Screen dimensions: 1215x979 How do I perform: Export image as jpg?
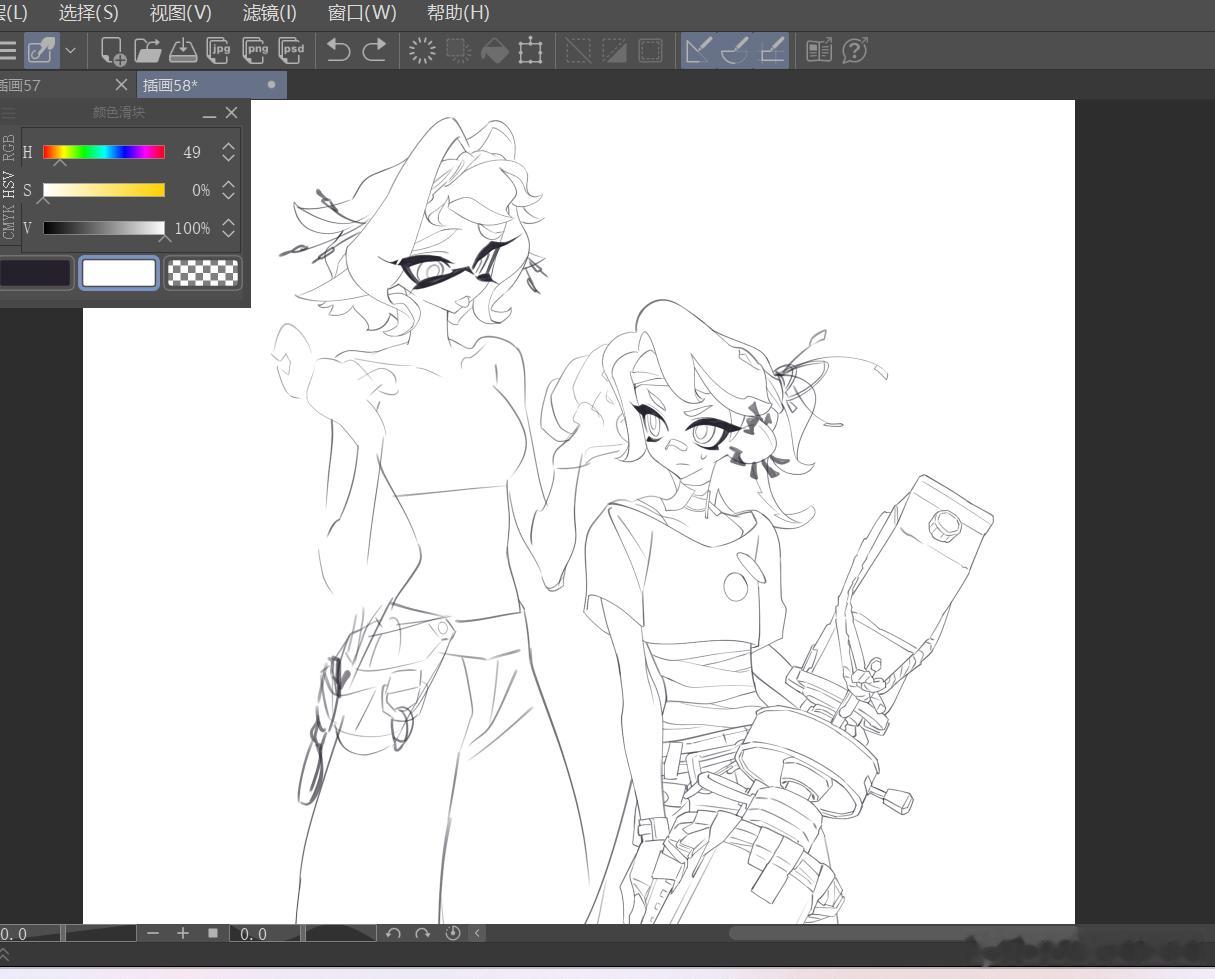coord(219,50)
